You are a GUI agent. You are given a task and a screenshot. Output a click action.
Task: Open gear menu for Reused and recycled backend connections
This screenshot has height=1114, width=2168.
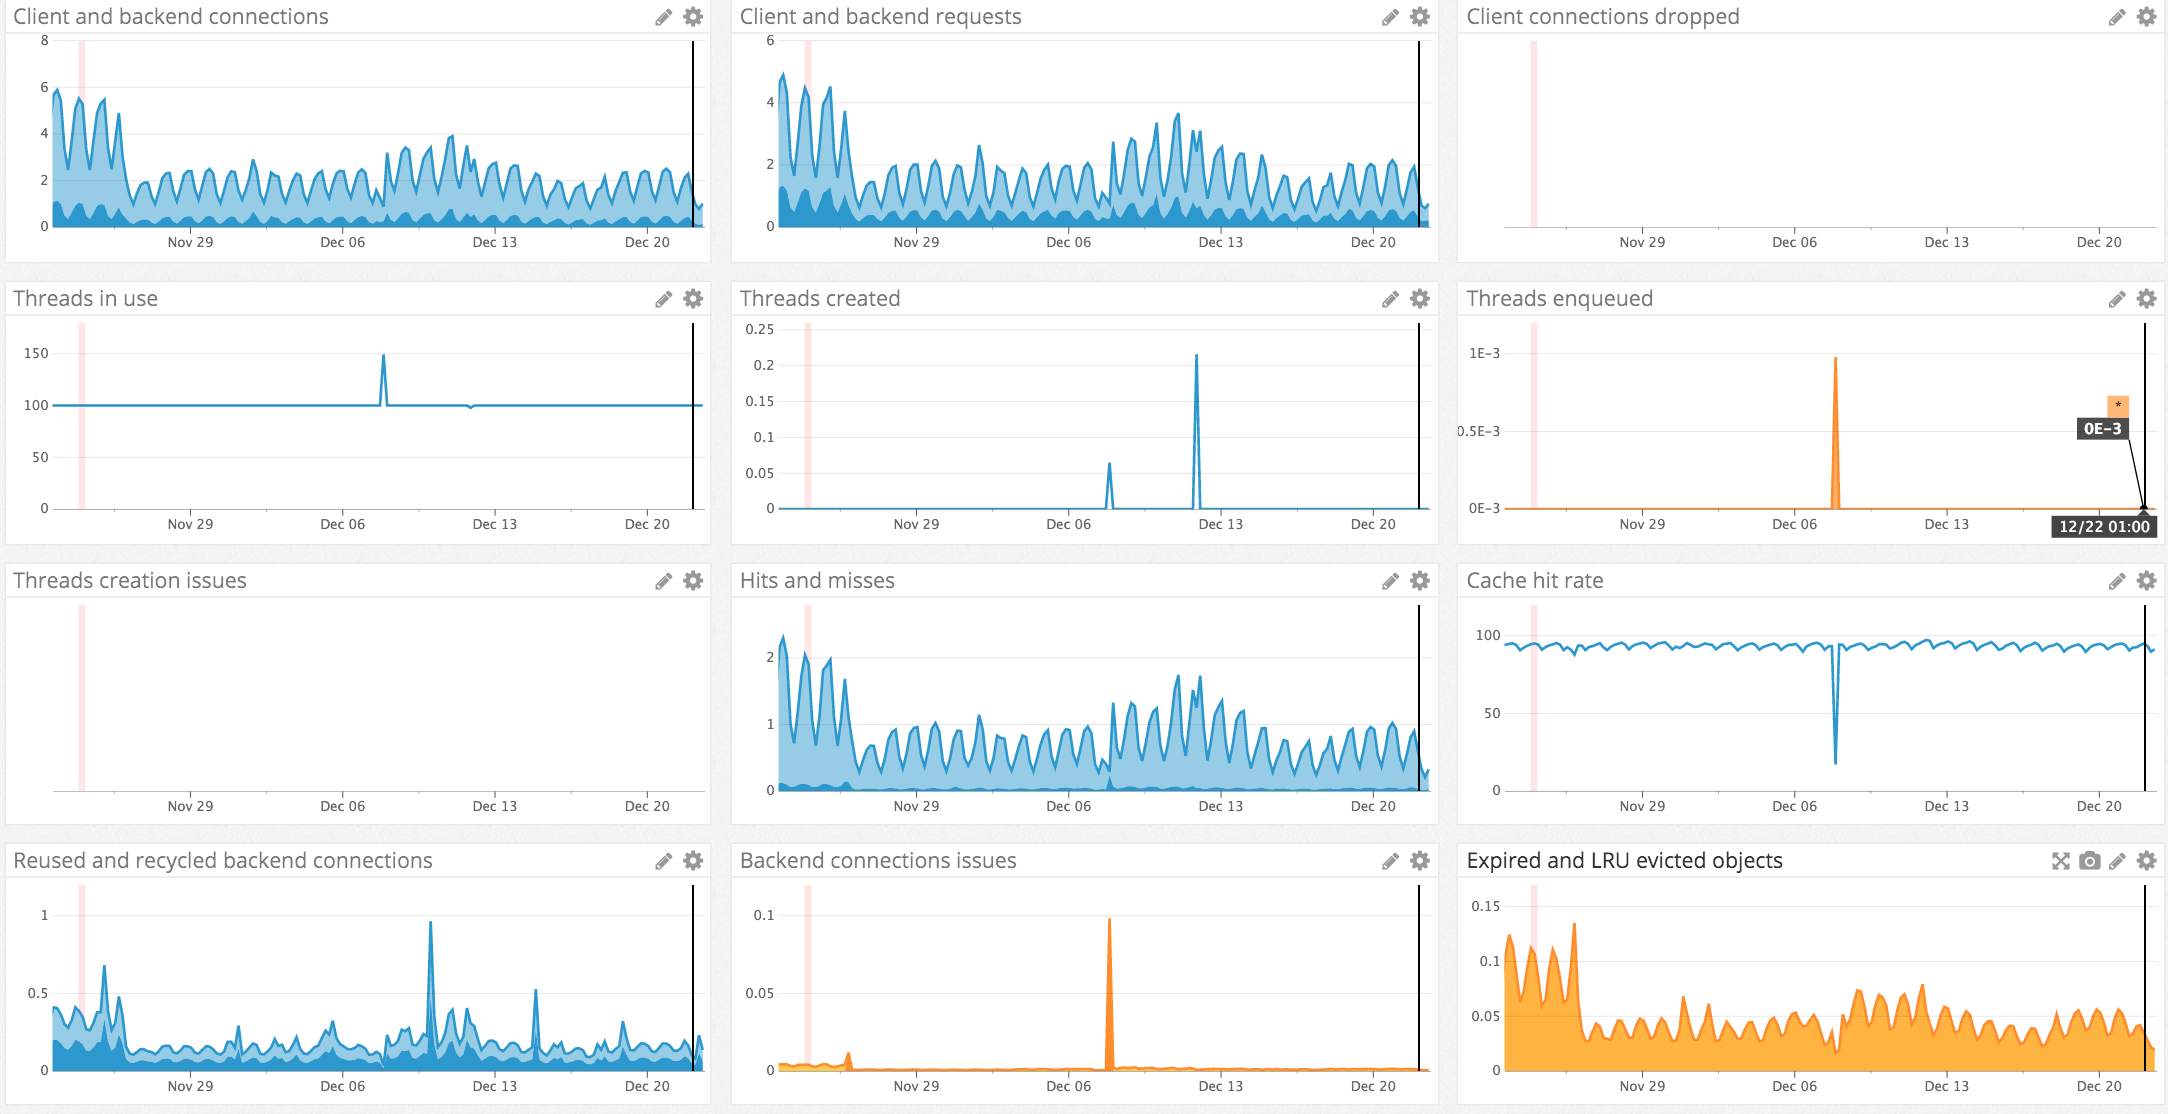[693, 861]
